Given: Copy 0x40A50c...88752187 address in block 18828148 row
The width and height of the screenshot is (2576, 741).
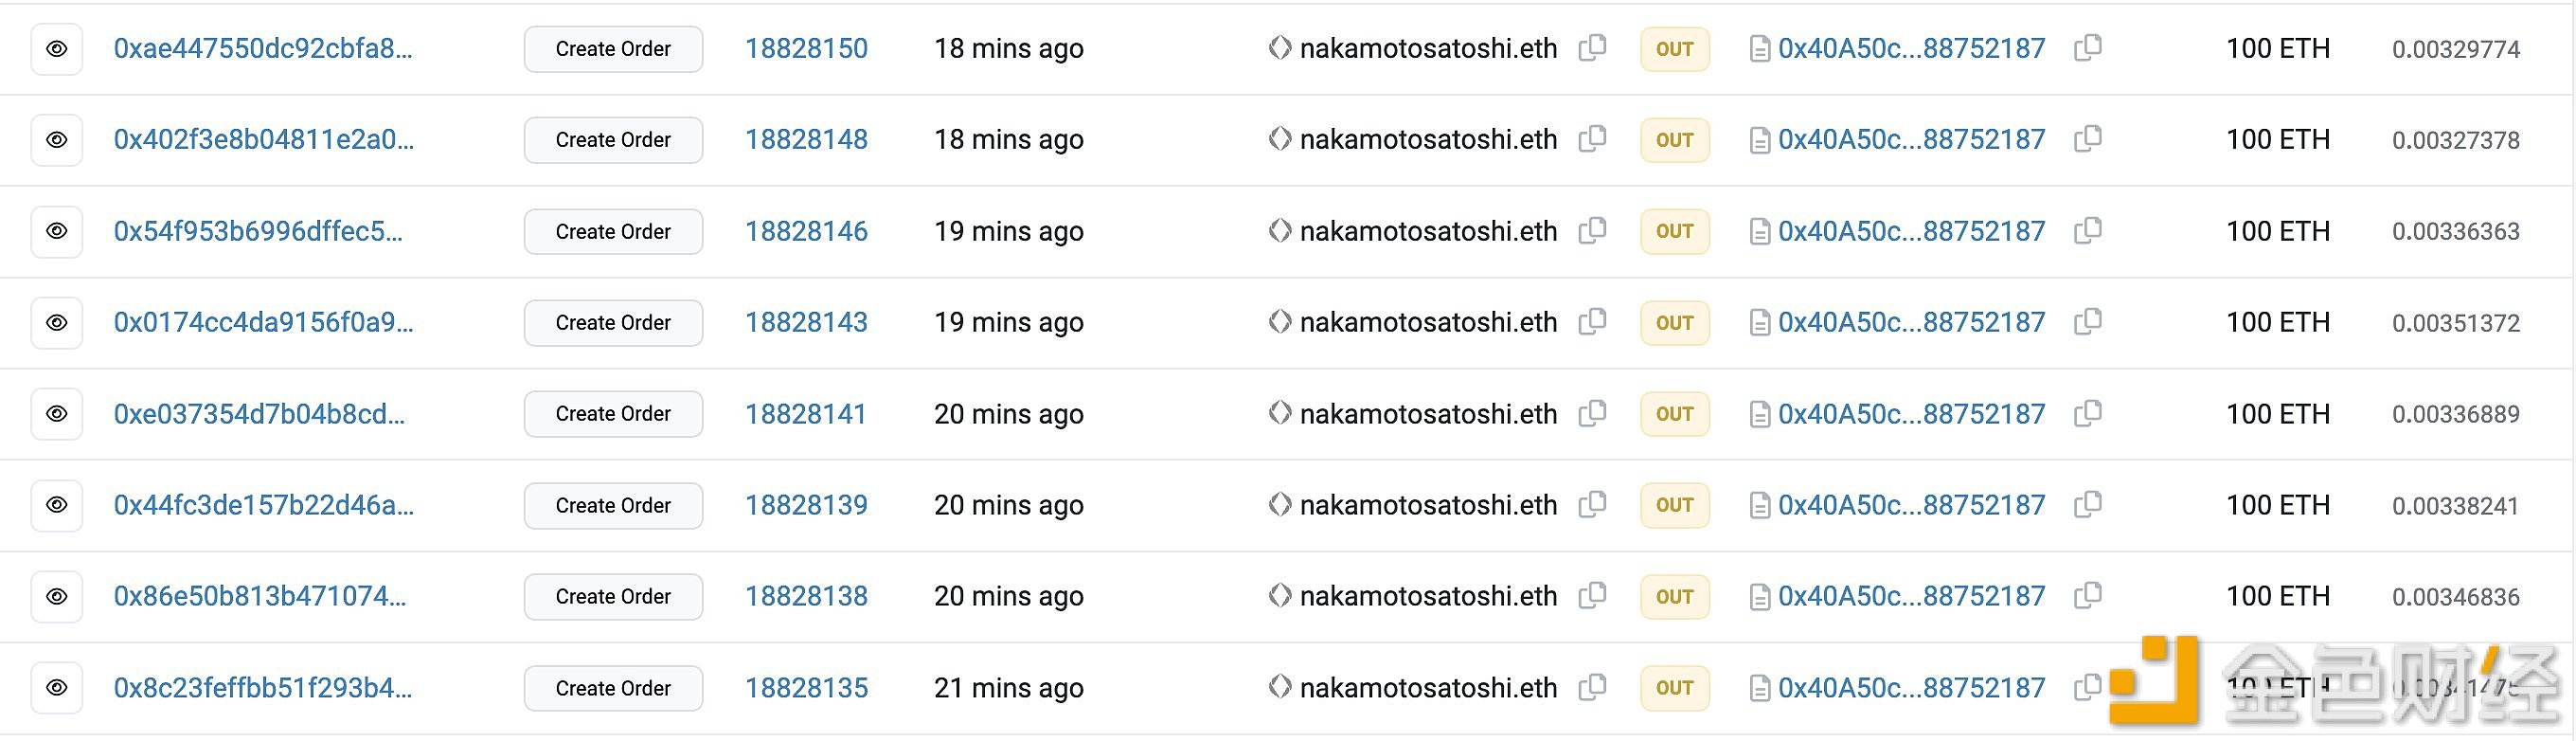Looking at the screenshot, I should 2088,139.
